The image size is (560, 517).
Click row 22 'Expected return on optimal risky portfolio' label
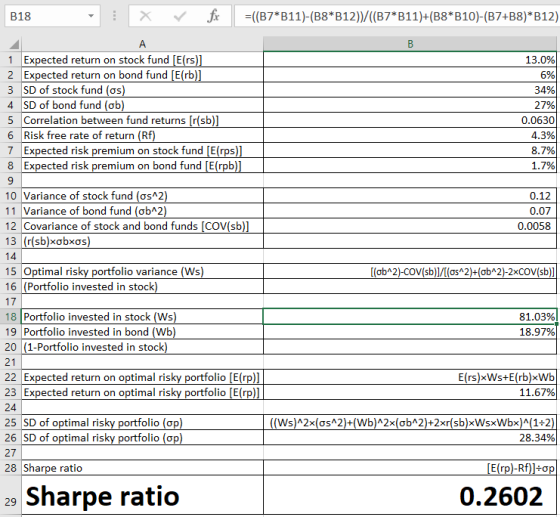click(142, 377)
